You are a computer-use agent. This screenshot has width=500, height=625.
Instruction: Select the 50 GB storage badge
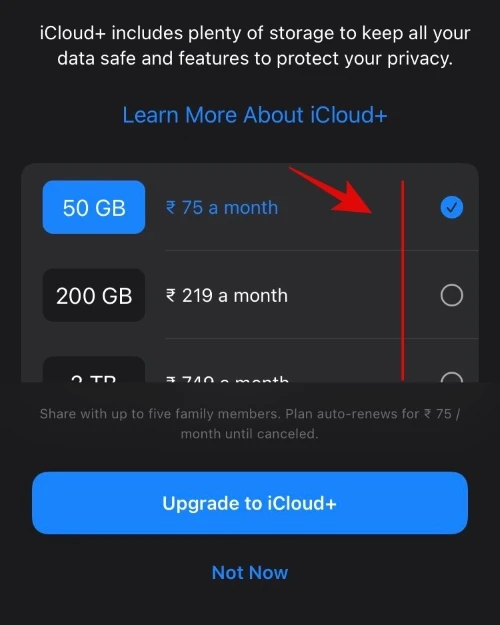[94, 207]
